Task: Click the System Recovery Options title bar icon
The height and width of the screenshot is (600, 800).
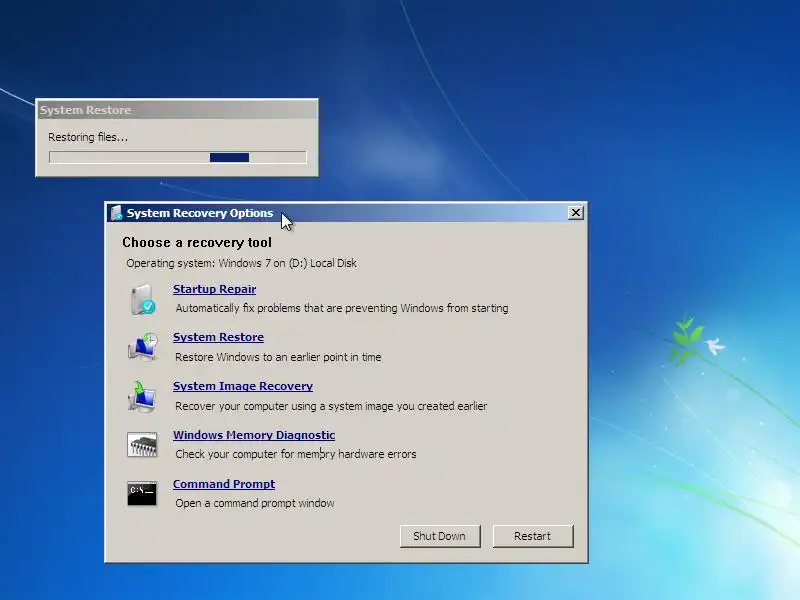Action: (116, 213)
